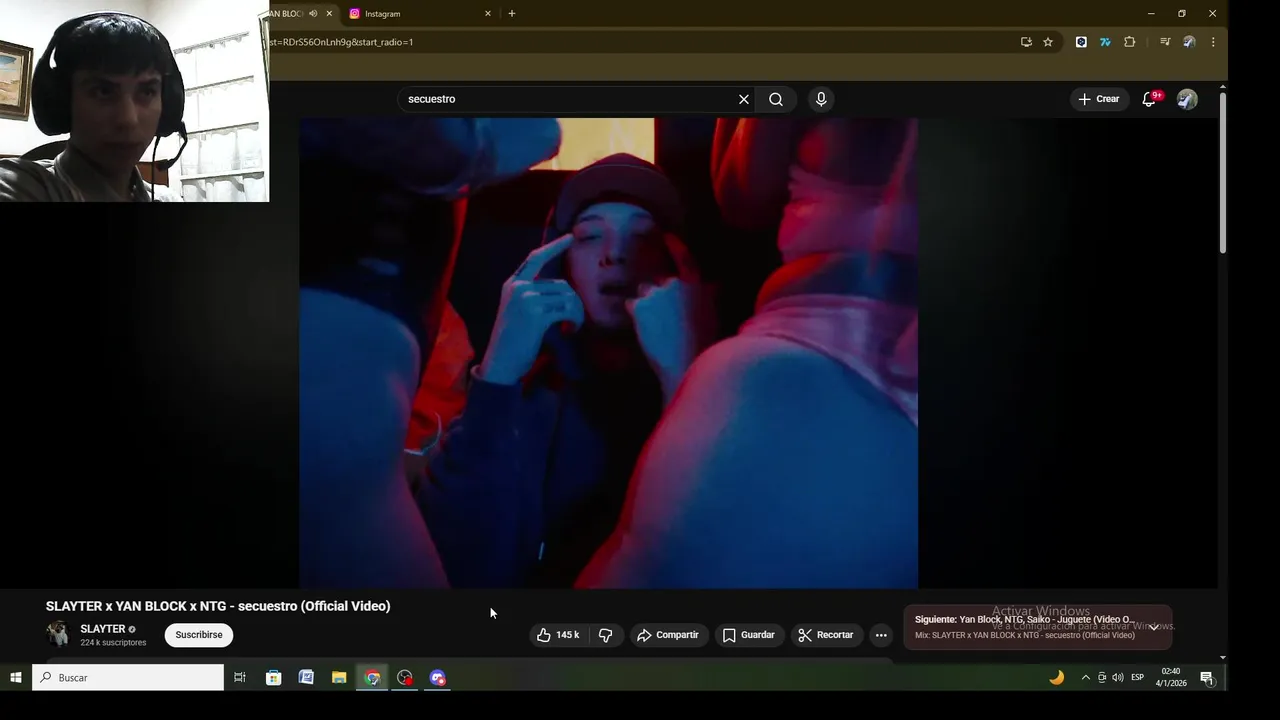Click the 224 k suscriptores text
The image size is (1280, 720).
(113, 642)
